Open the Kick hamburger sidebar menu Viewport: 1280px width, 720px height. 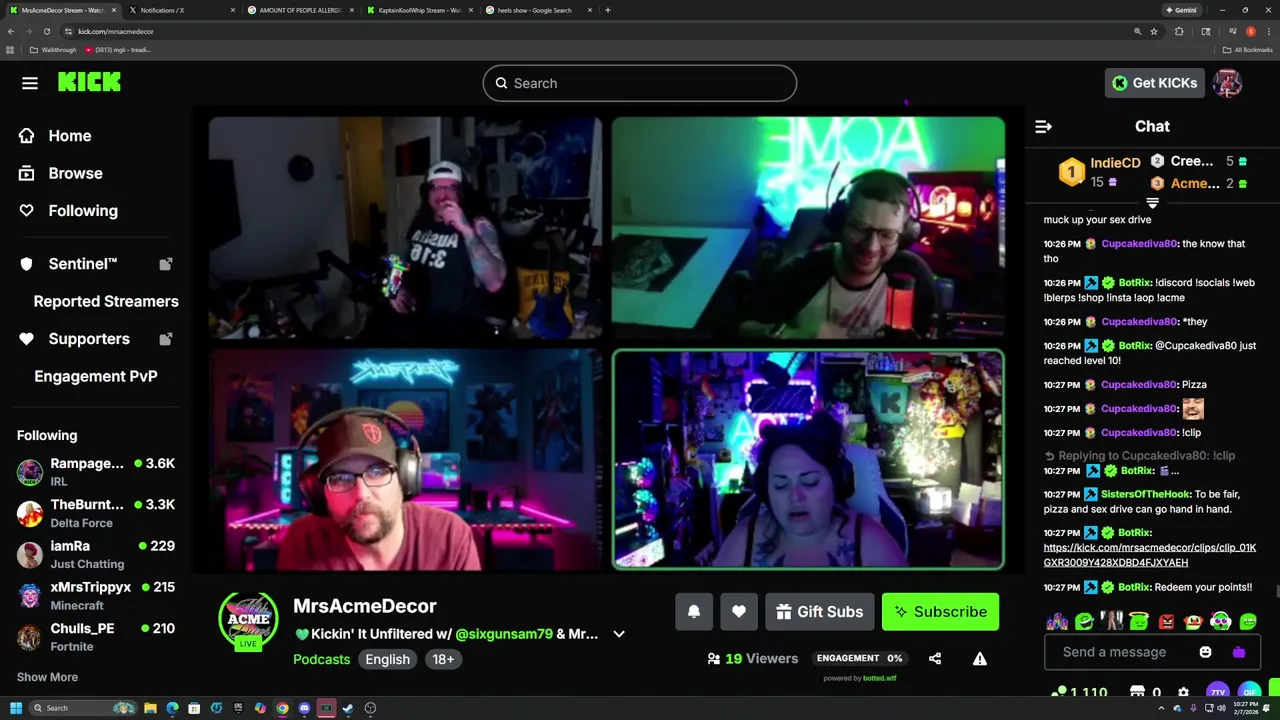click(x=30, y=83)
